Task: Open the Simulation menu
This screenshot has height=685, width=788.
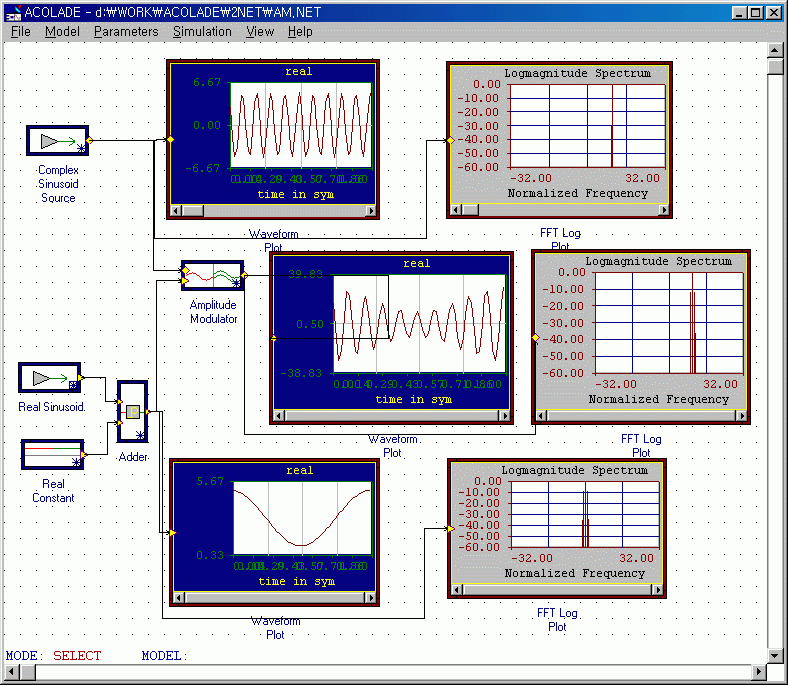Action: (x=202, y=32)
